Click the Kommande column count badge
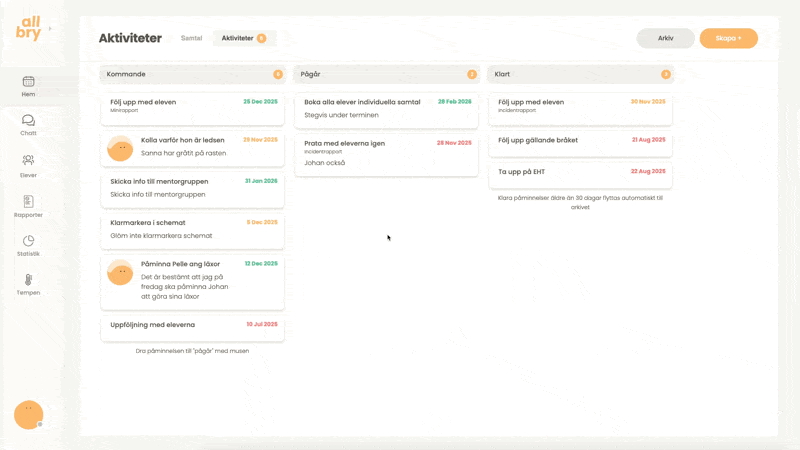Viewport: 800px width, 450px height. 278,74
